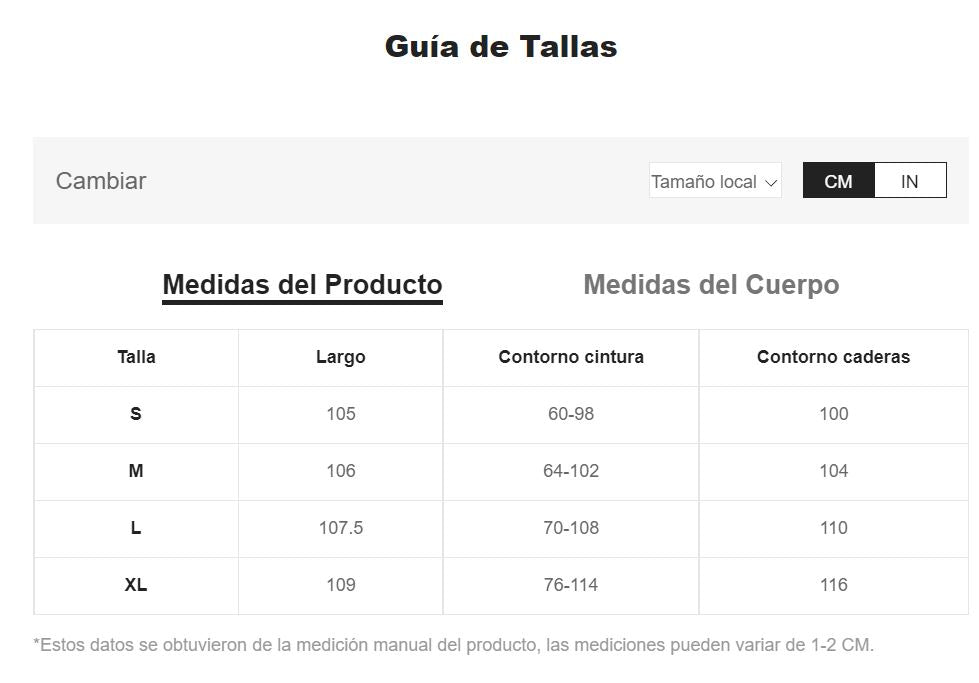Click the manual measurement disclaimer note
Image resolution: width=979 pixels, height=683 pixels.
(454, 645)
